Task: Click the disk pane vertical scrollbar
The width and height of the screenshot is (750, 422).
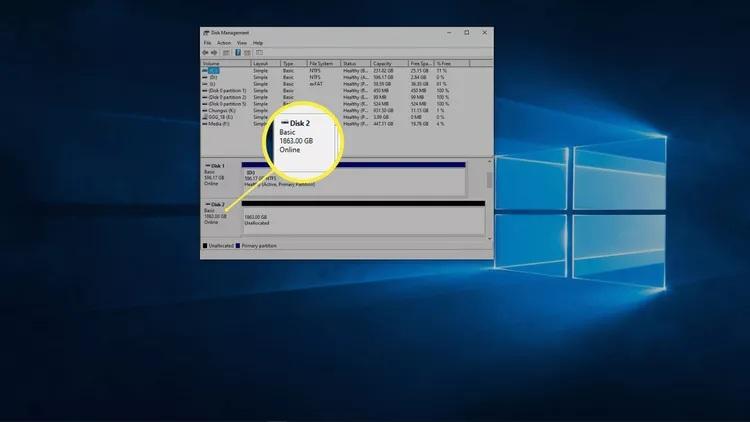Action: pyautogui.click(x=489, y=181)
